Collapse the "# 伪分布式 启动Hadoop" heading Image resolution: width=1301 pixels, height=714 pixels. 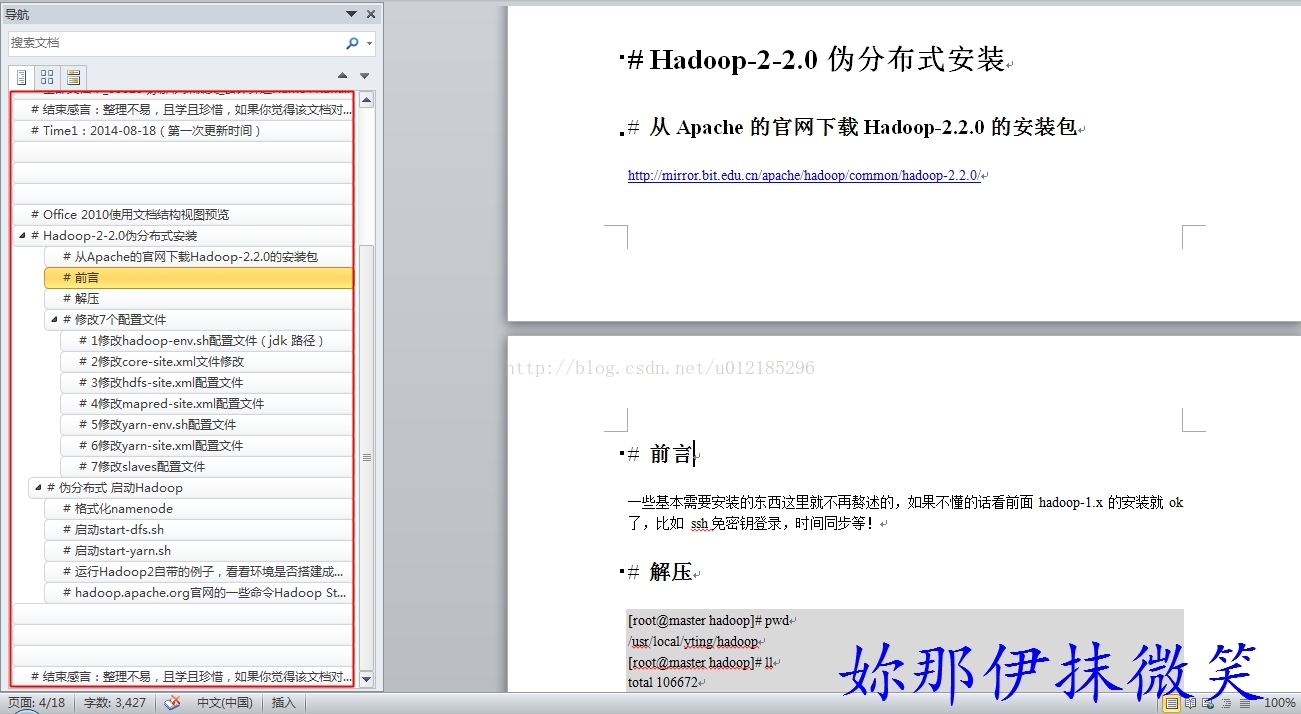[x=38, y=488]
